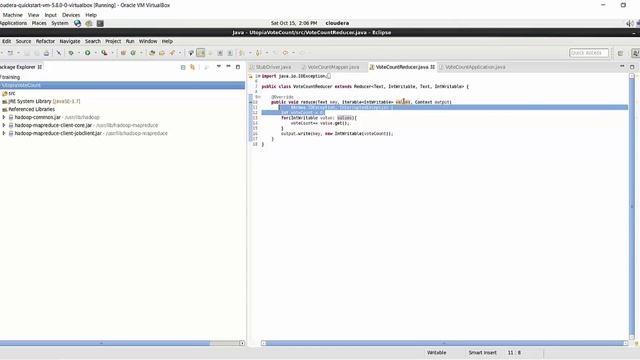640x360 pixels.
Task: Minimize the editor area
Action: pyautogui.click(x=622, y=66)
